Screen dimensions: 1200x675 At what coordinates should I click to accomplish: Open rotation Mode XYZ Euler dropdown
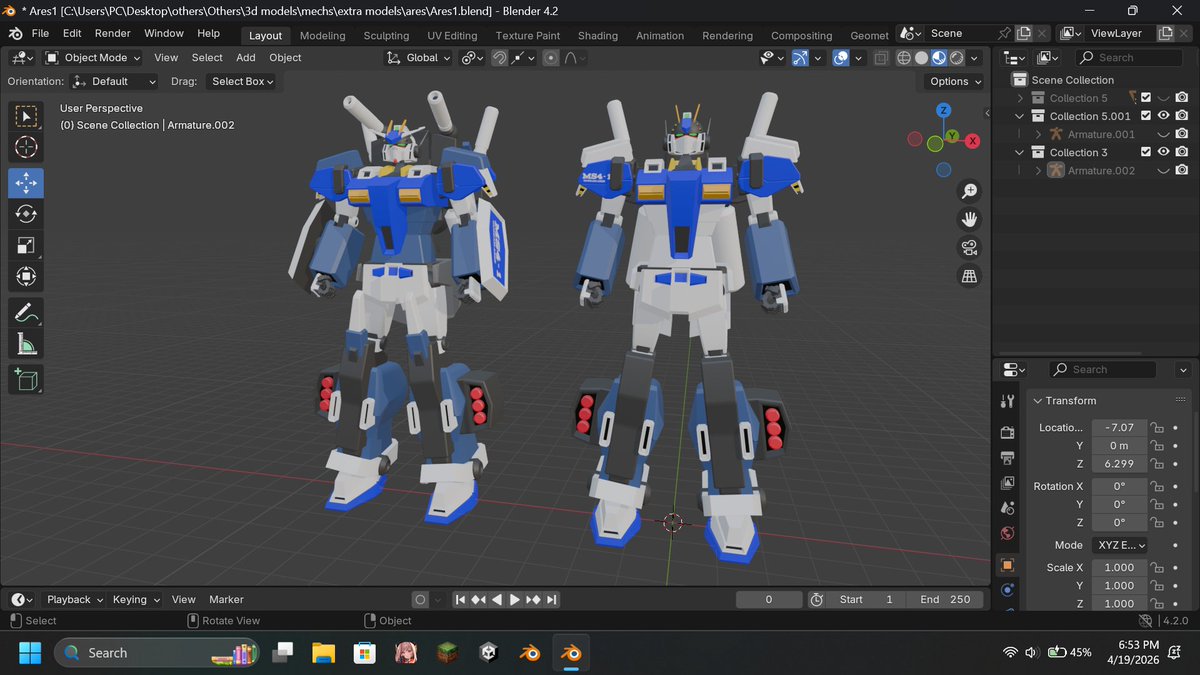coord(1119,545)
